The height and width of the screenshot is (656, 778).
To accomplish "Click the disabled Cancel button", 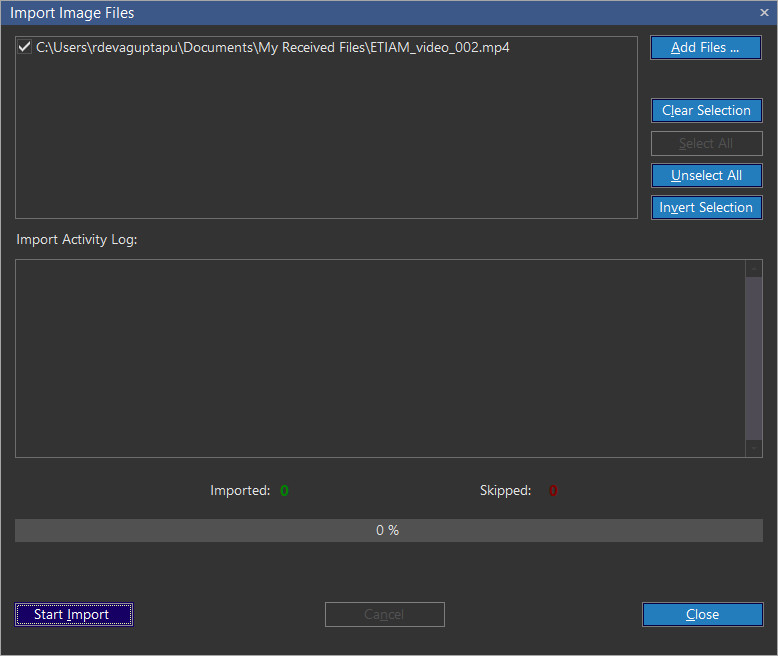I will point(384,614).
